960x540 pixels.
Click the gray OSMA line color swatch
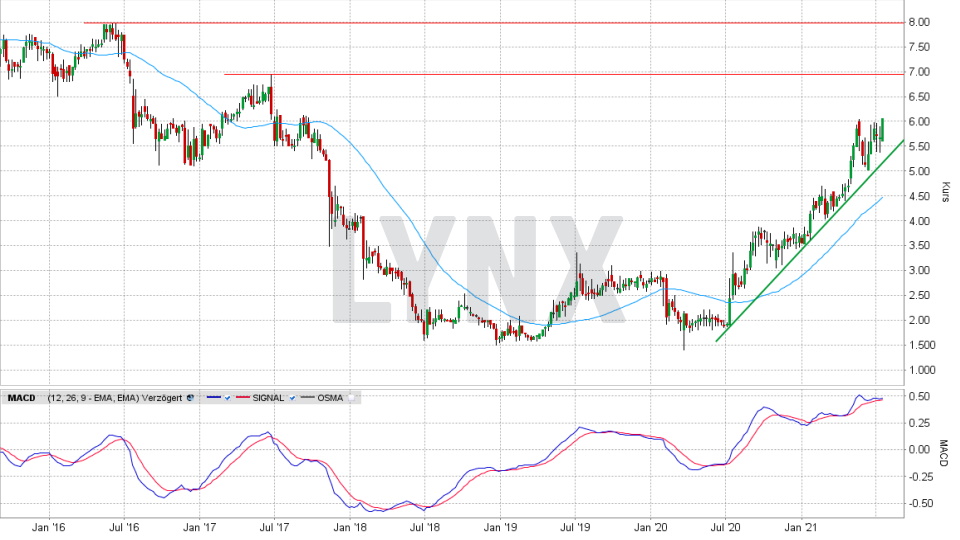point(307,397)
